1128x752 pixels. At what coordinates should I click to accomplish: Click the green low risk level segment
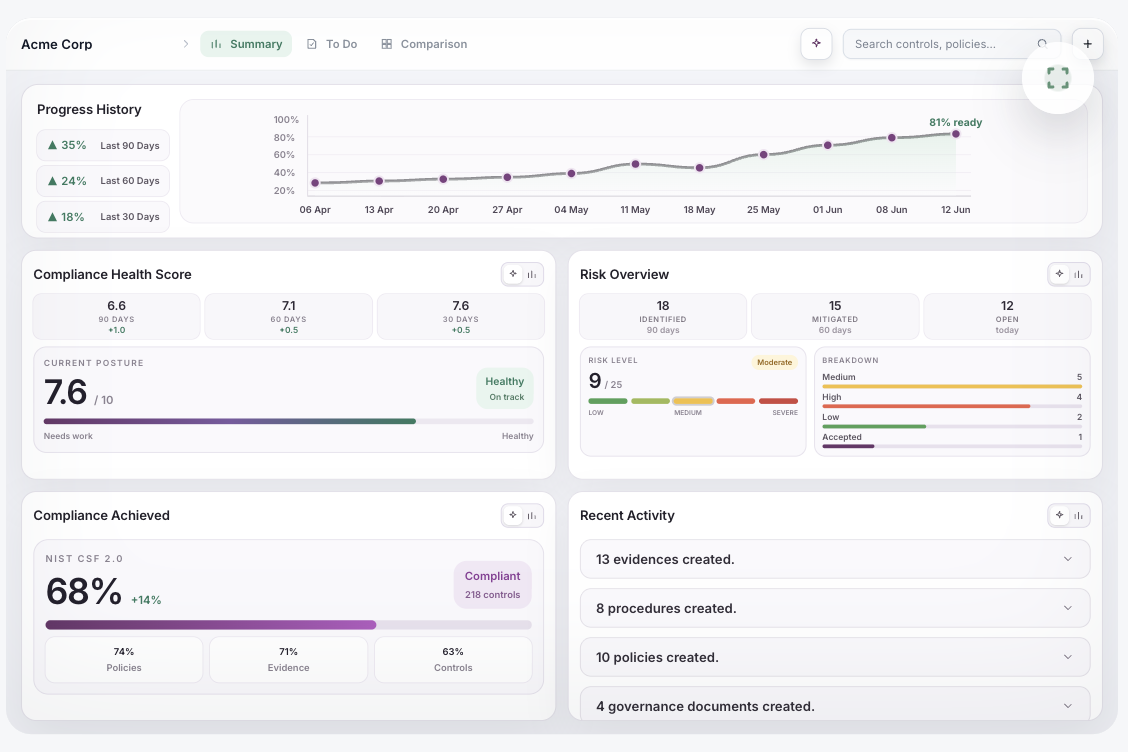(608, 401)
